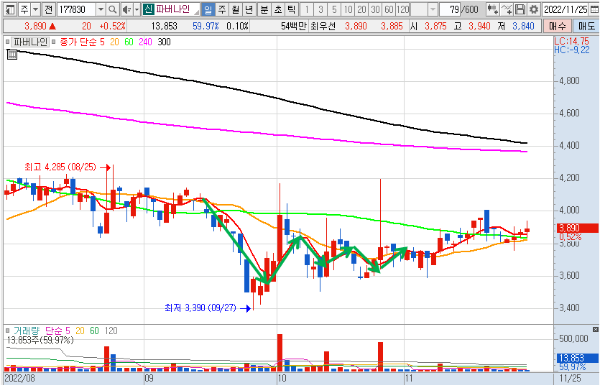Select the 주 weekly chart tab
Screen dimensions: 600x385
pos(222,9)
